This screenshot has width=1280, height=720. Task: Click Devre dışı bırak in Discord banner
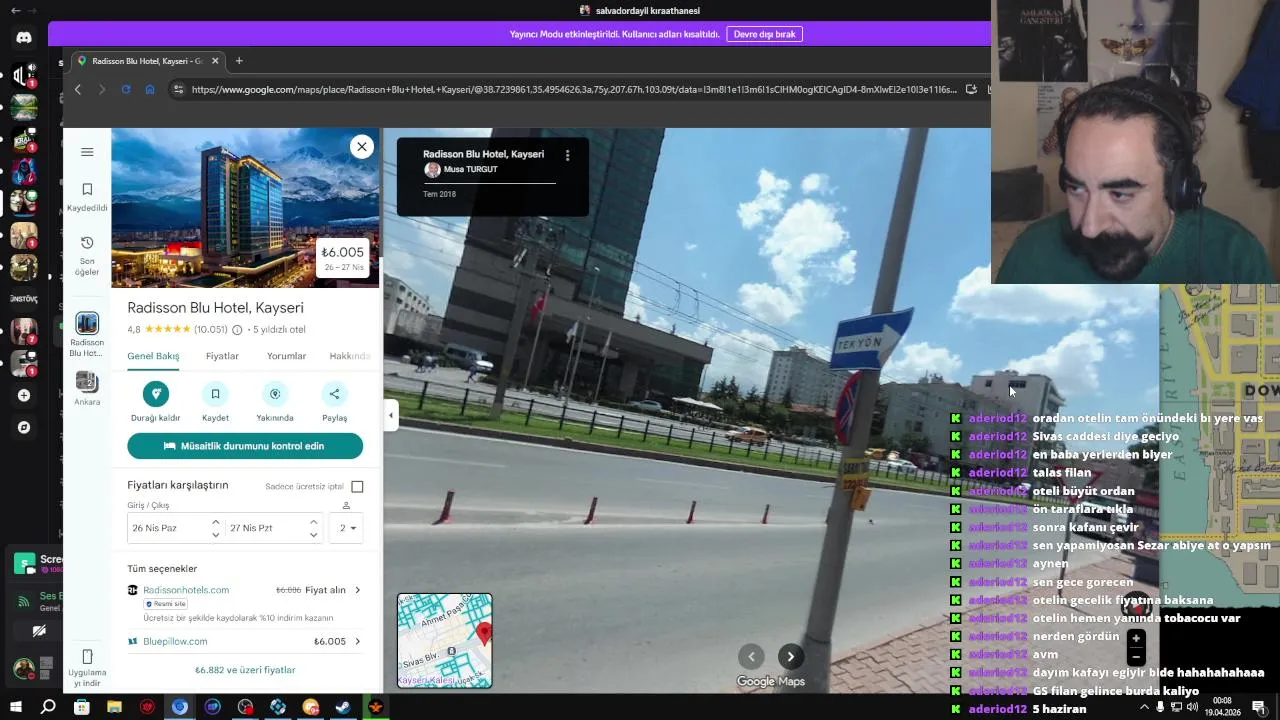[764, 34]
